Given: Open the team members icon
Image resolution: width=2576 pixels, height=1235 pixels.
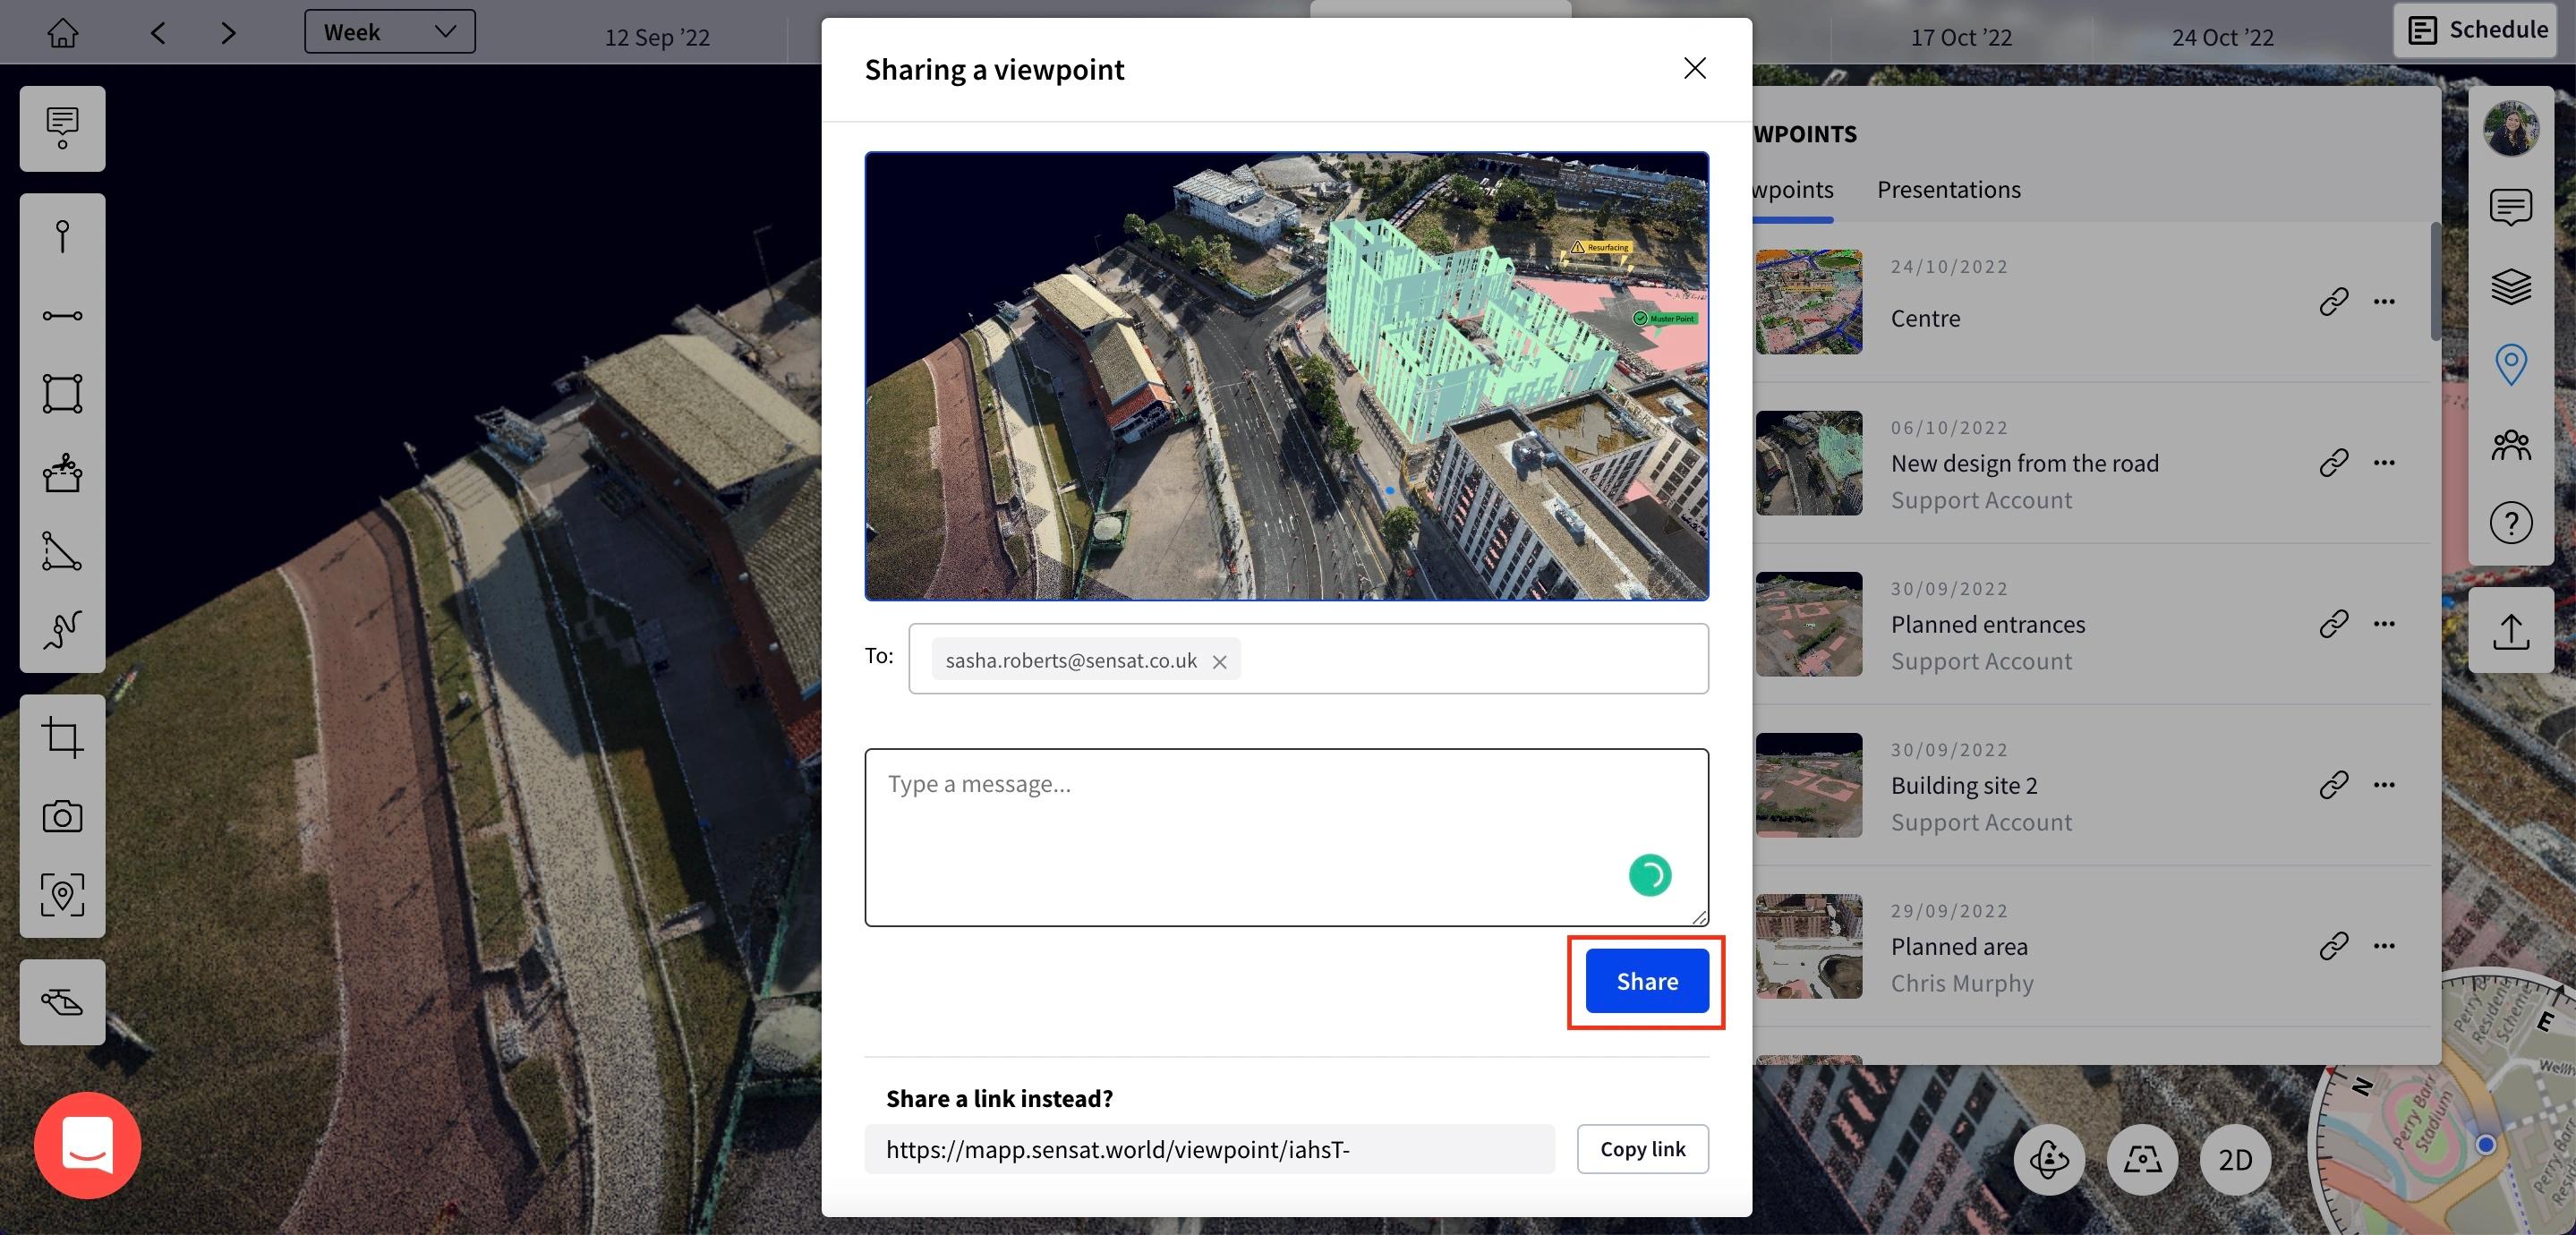Looking at the screenshot, I should coord(2510,444).
